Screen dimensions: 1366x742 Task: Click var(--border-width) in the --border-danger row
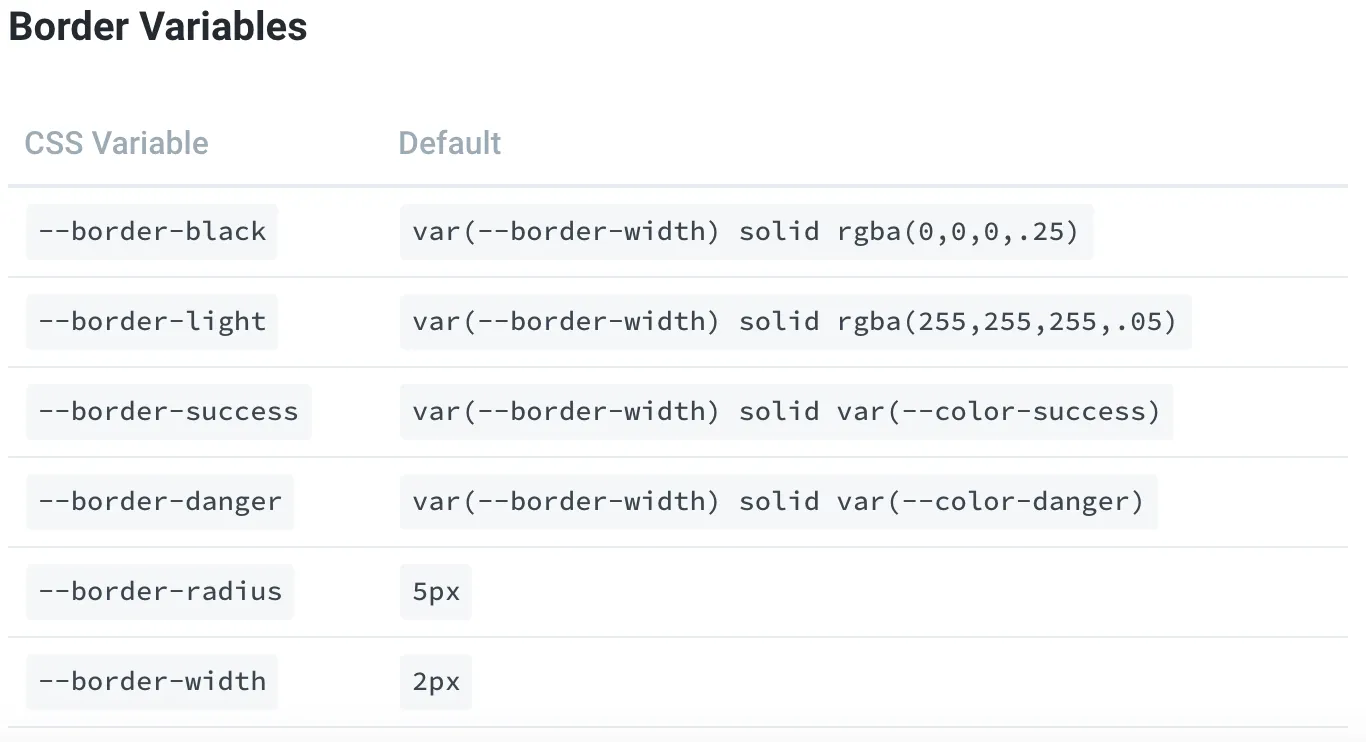point(566,502)
